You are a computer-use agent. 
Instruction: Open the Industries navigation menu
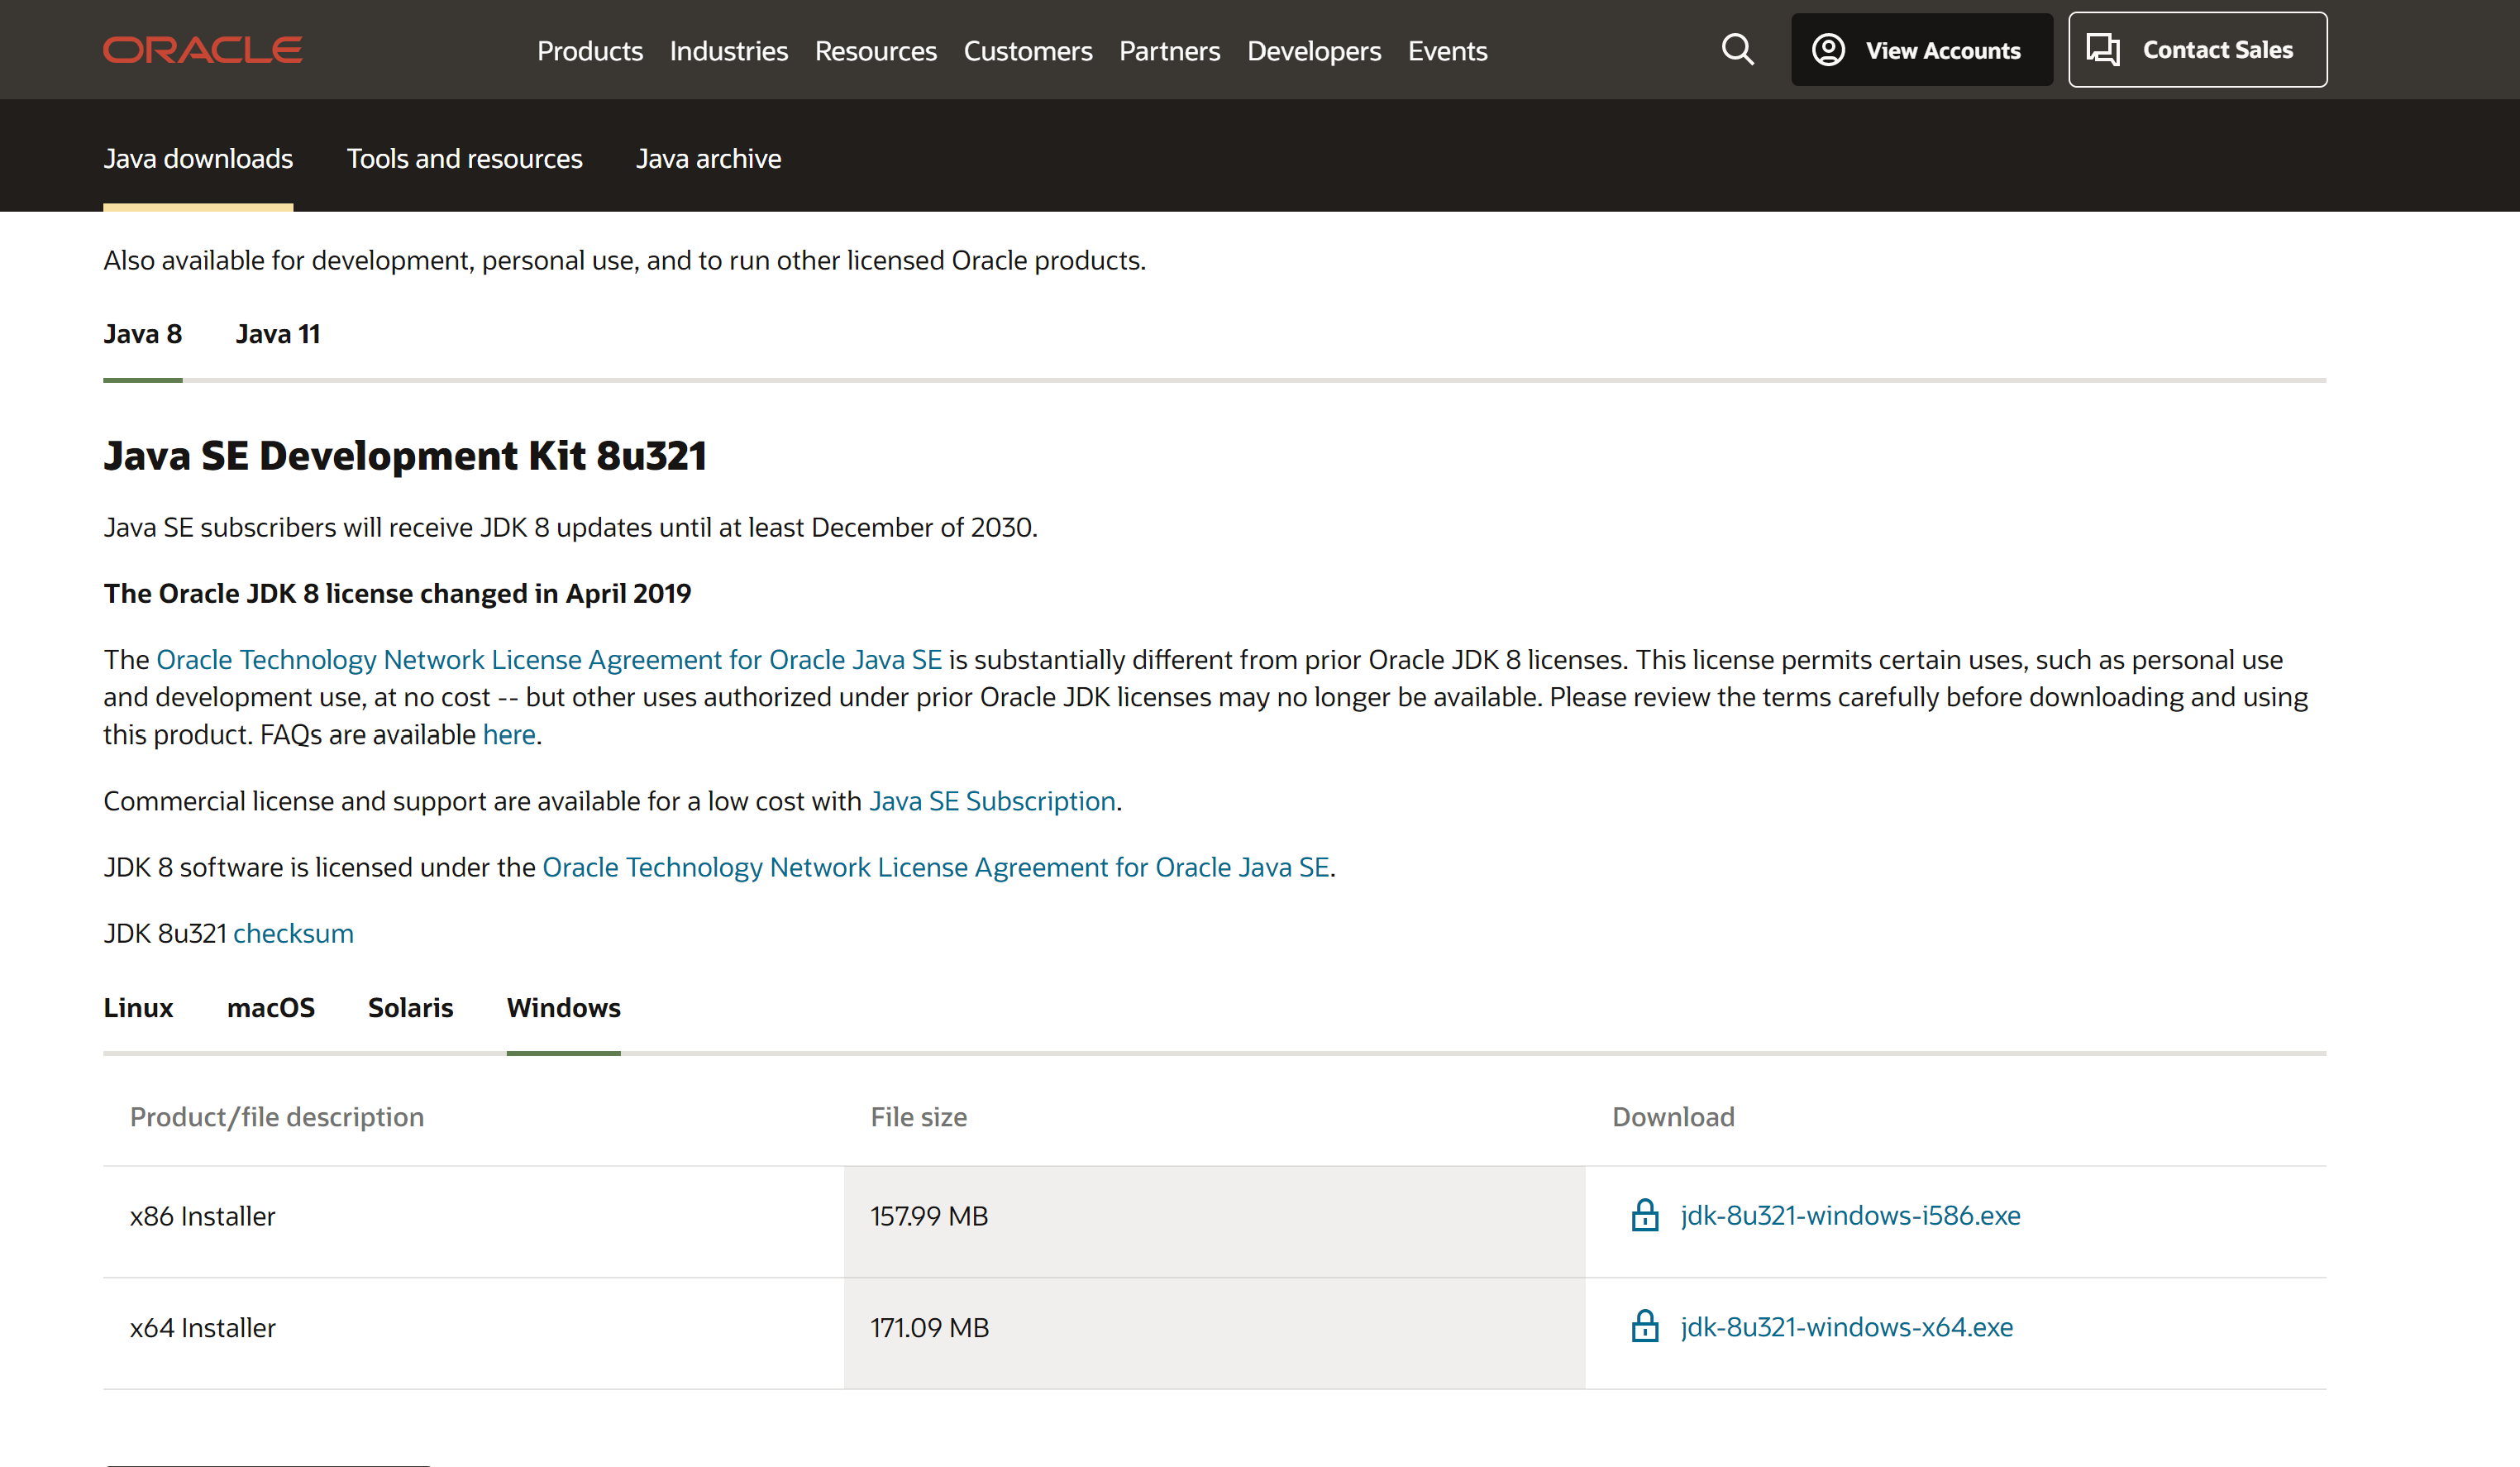point(728,51)
